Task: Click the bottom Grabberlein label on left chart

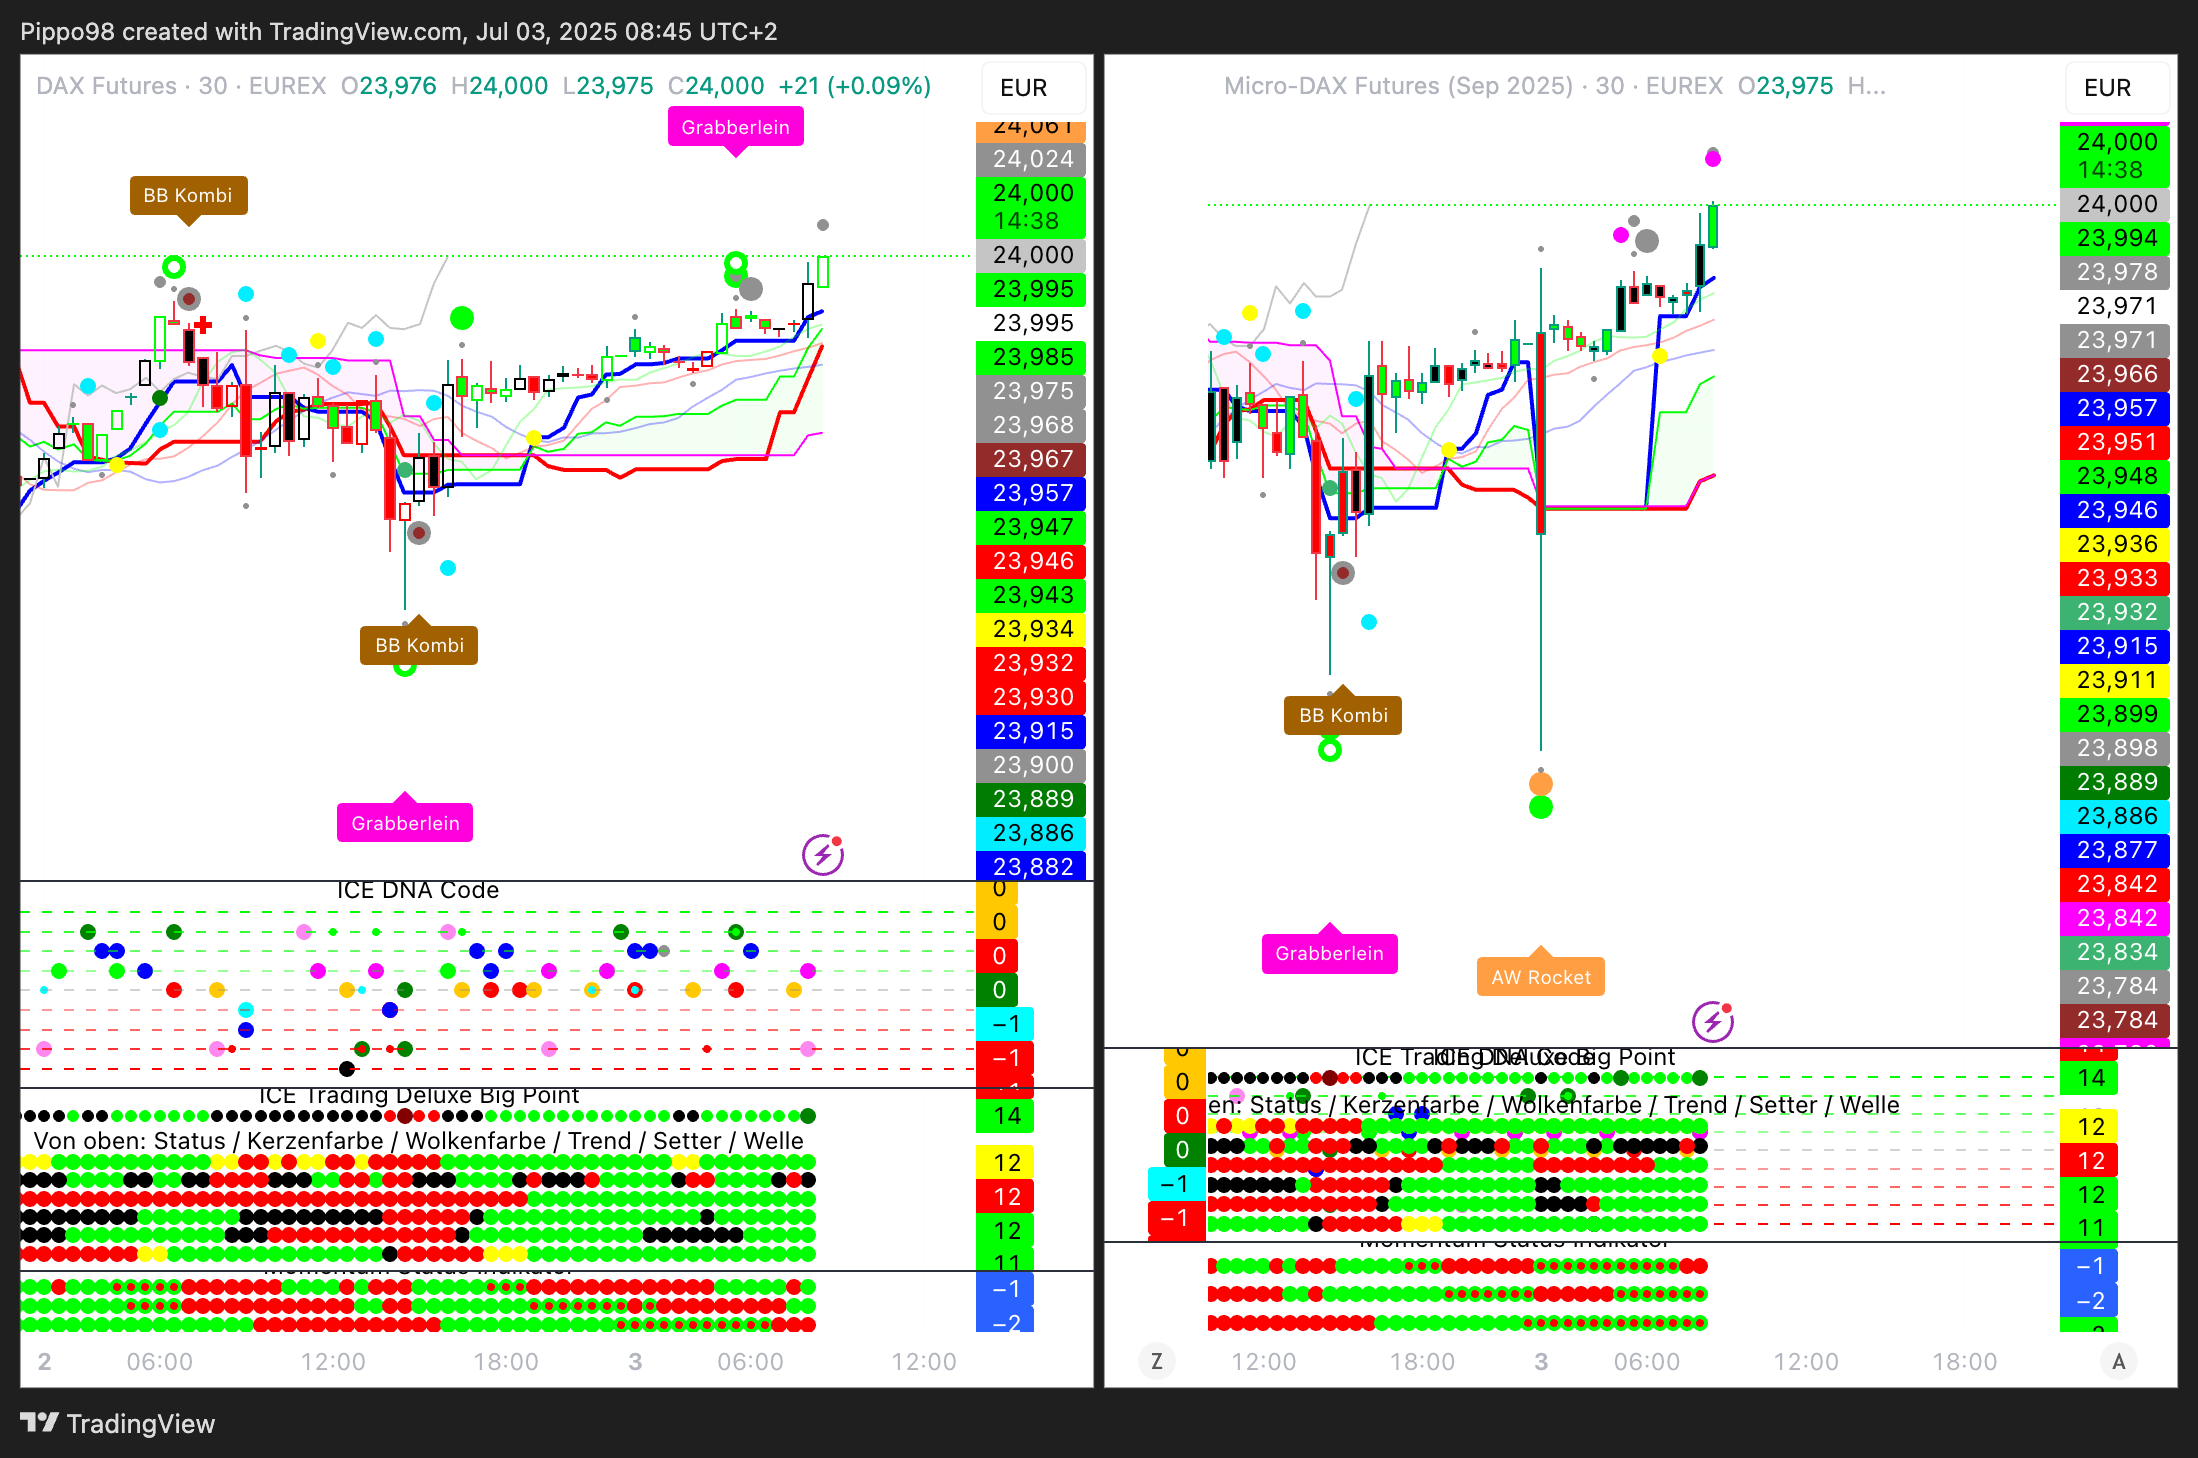Action: pos(405,823)
